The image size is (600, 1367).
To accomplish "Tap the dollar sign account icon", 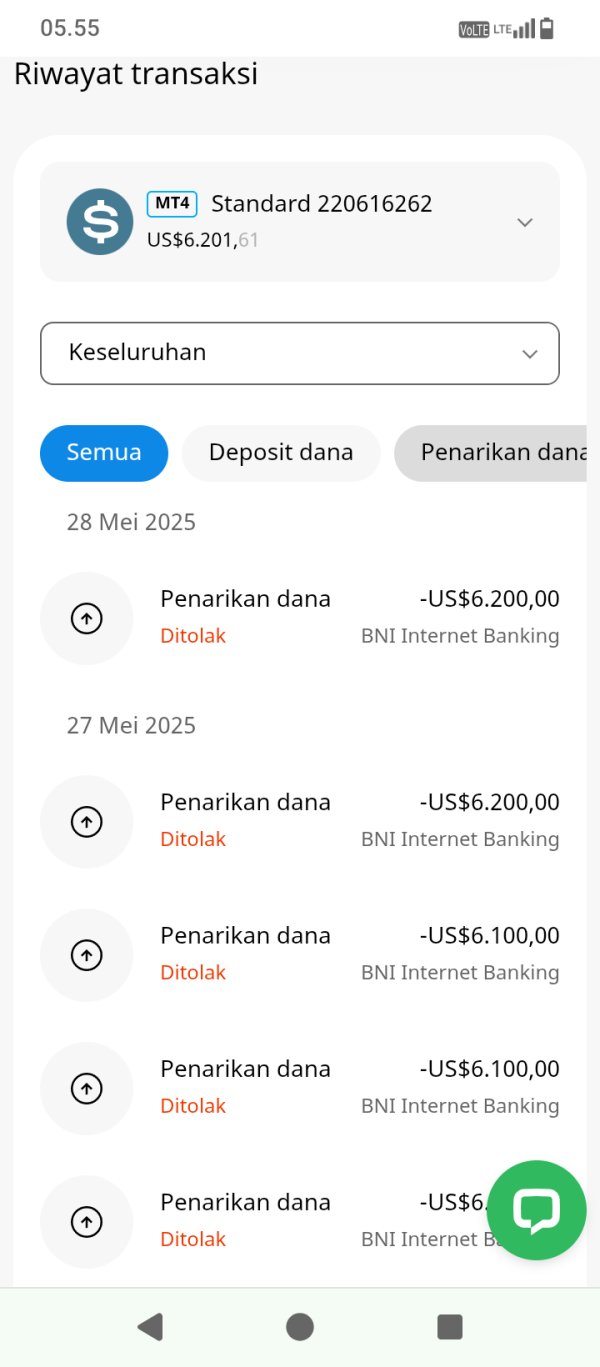I will [x=100, y=221].
